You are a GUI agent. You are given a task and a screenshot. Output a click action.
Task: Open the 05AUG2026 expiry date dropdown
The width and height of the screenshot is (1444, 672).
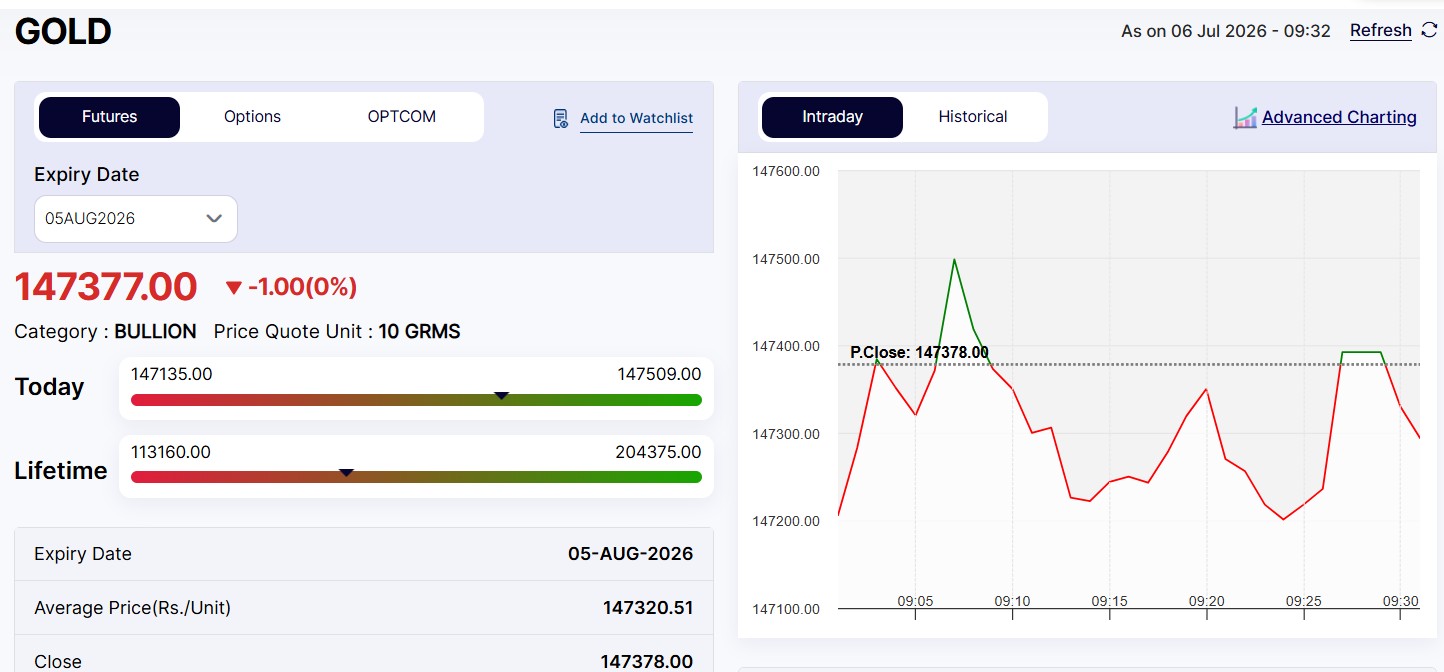coord(136,219)
